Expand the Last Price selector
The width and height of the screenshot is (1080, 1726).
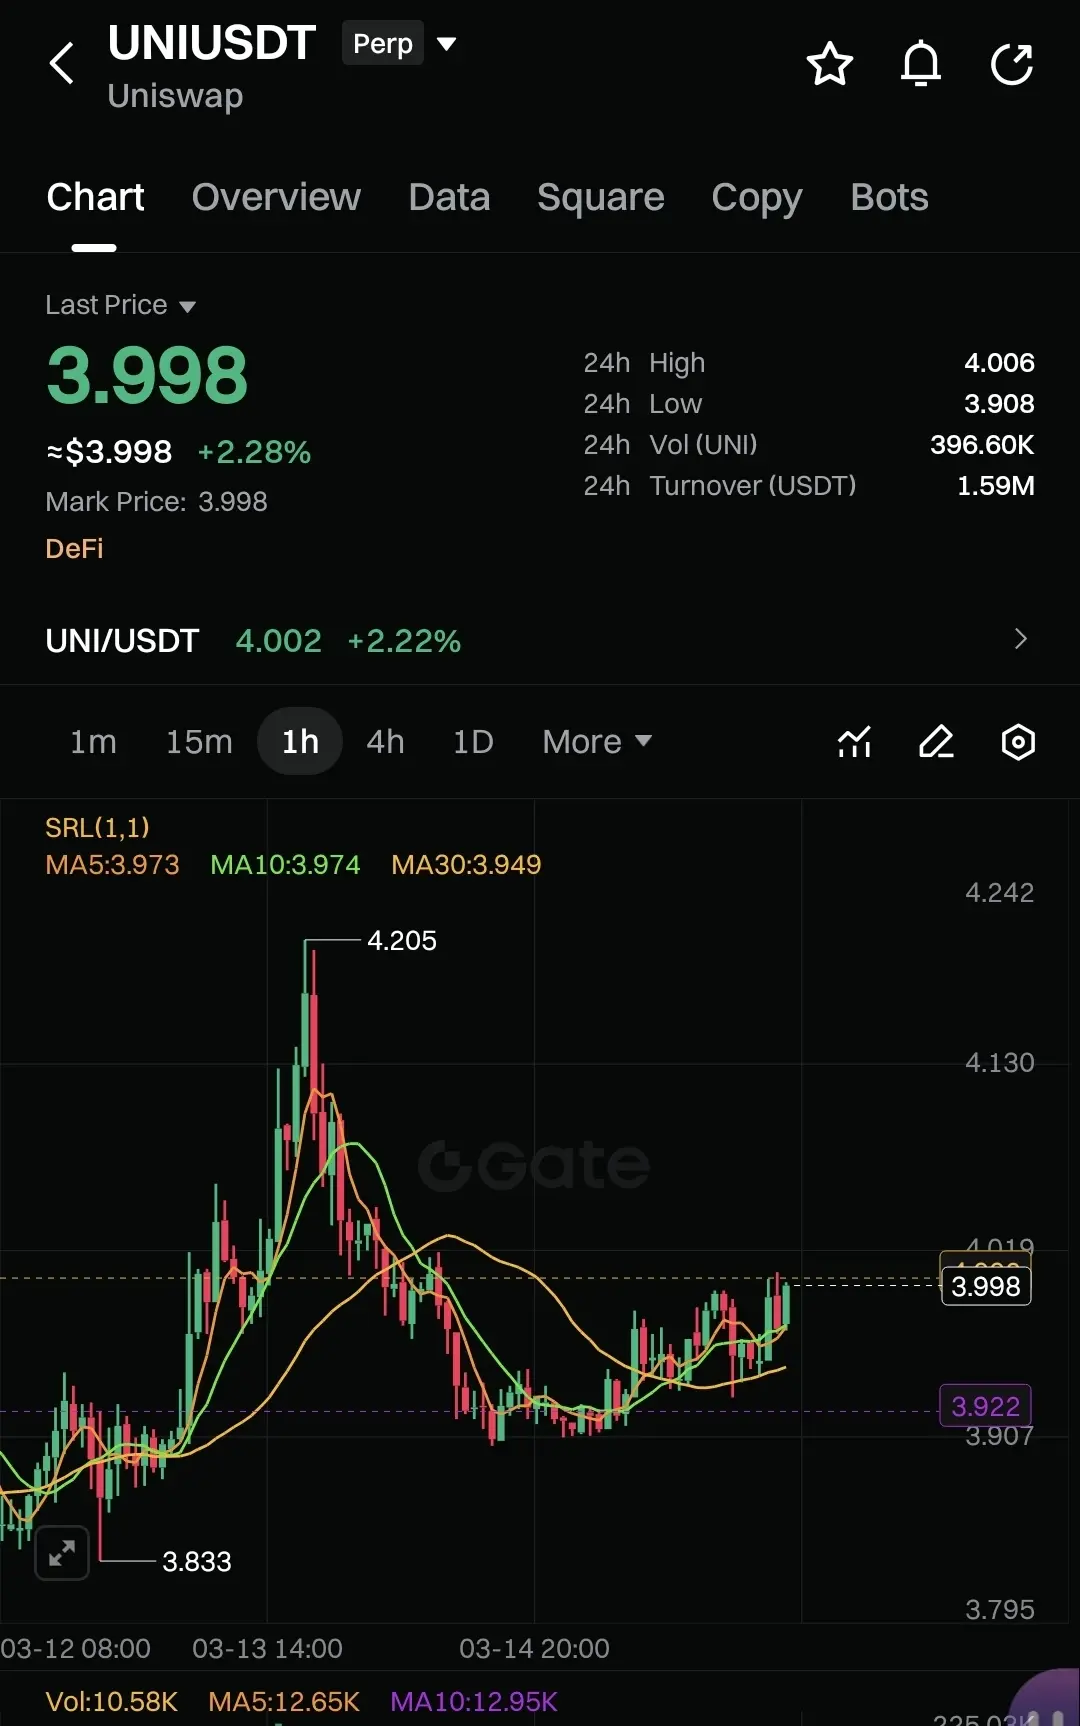click(x=120, y=305)
